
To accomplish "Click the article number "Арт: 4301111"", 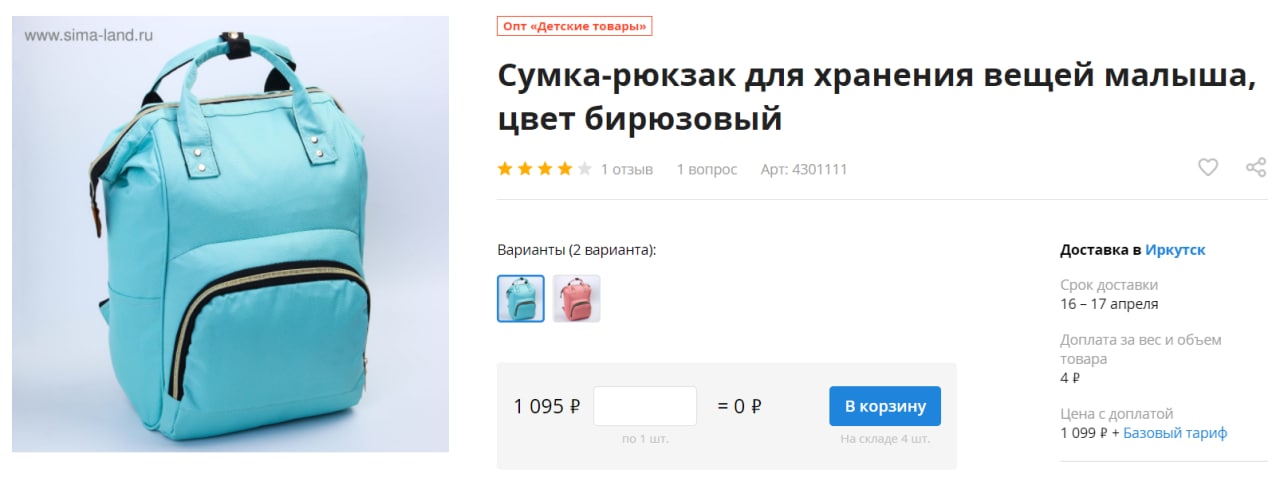I will [804, 169].
